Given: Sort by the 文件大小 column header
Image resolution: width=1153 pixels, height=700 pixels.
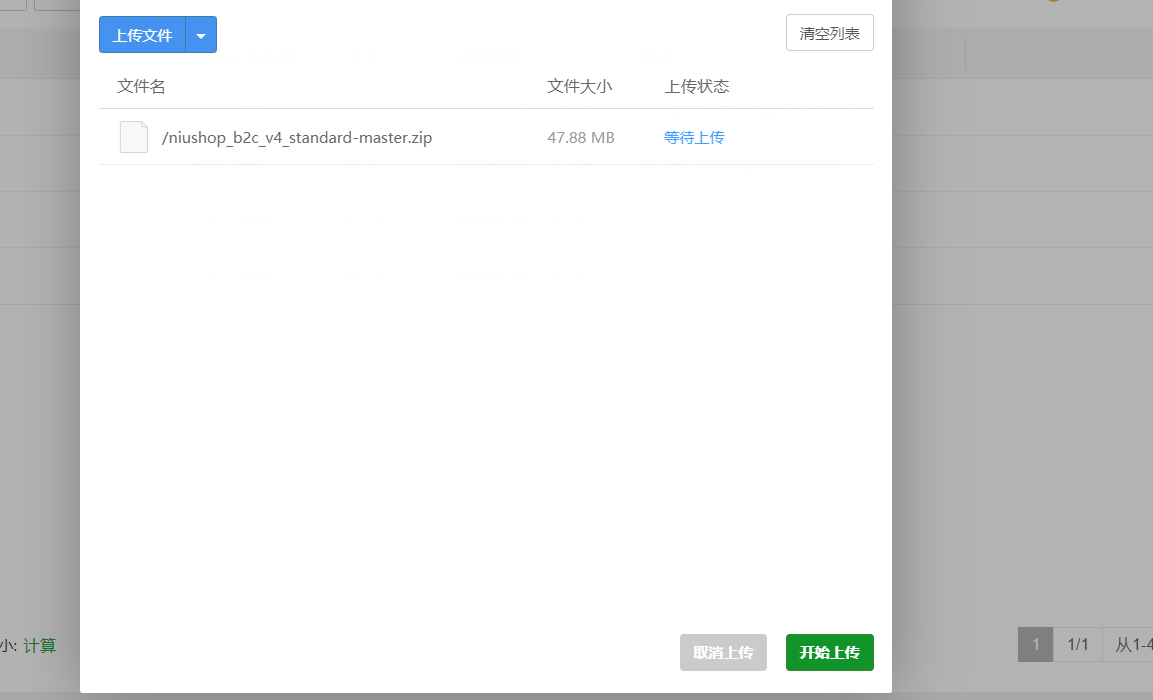Looking at the screenshot, I should point(580,86).
